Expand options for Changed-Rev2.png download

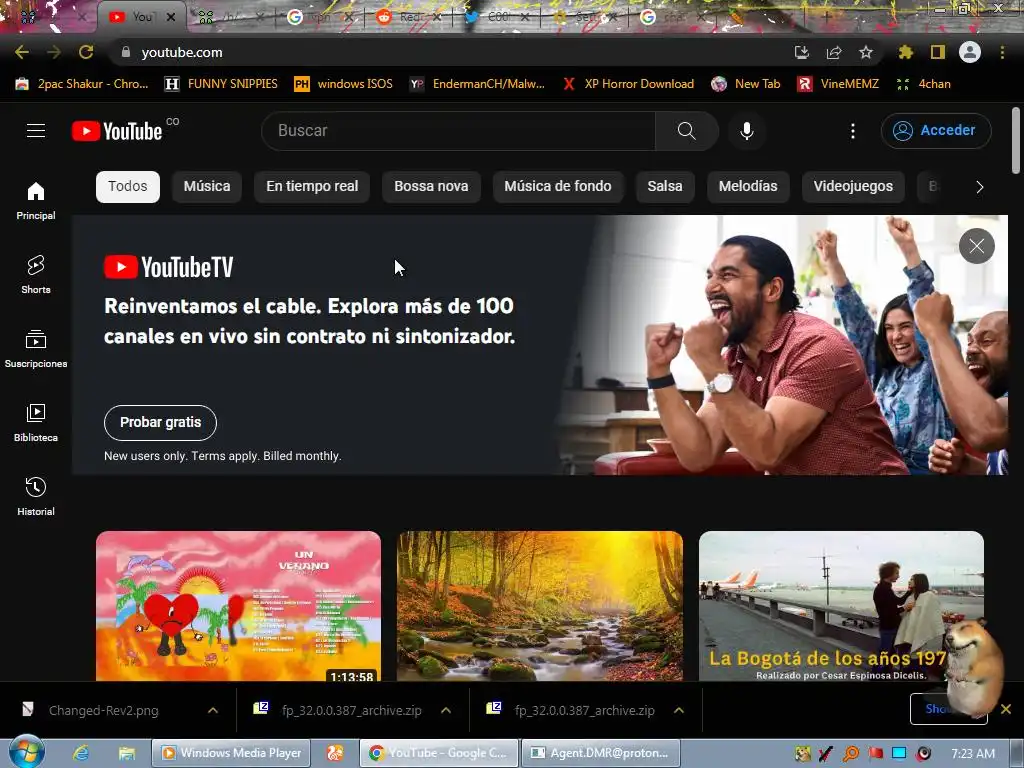(213, 710)
